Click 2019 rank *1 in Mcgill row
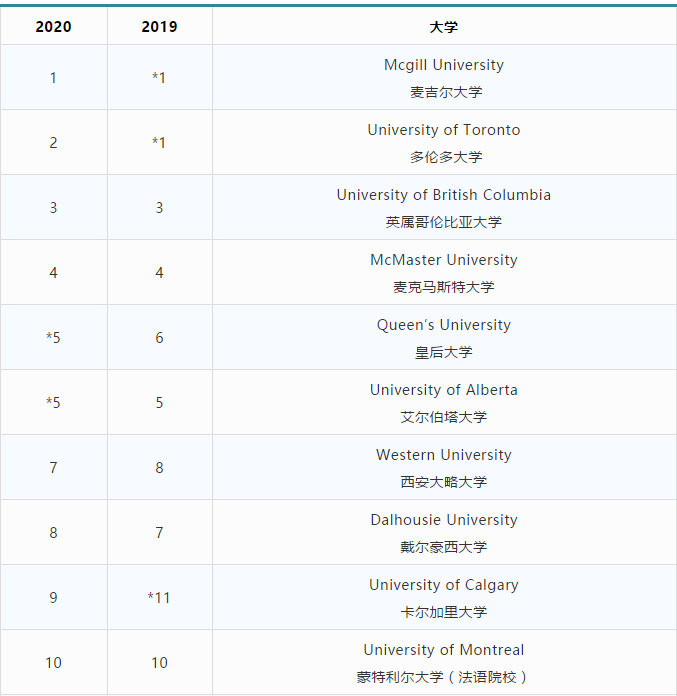 [159, 78]
